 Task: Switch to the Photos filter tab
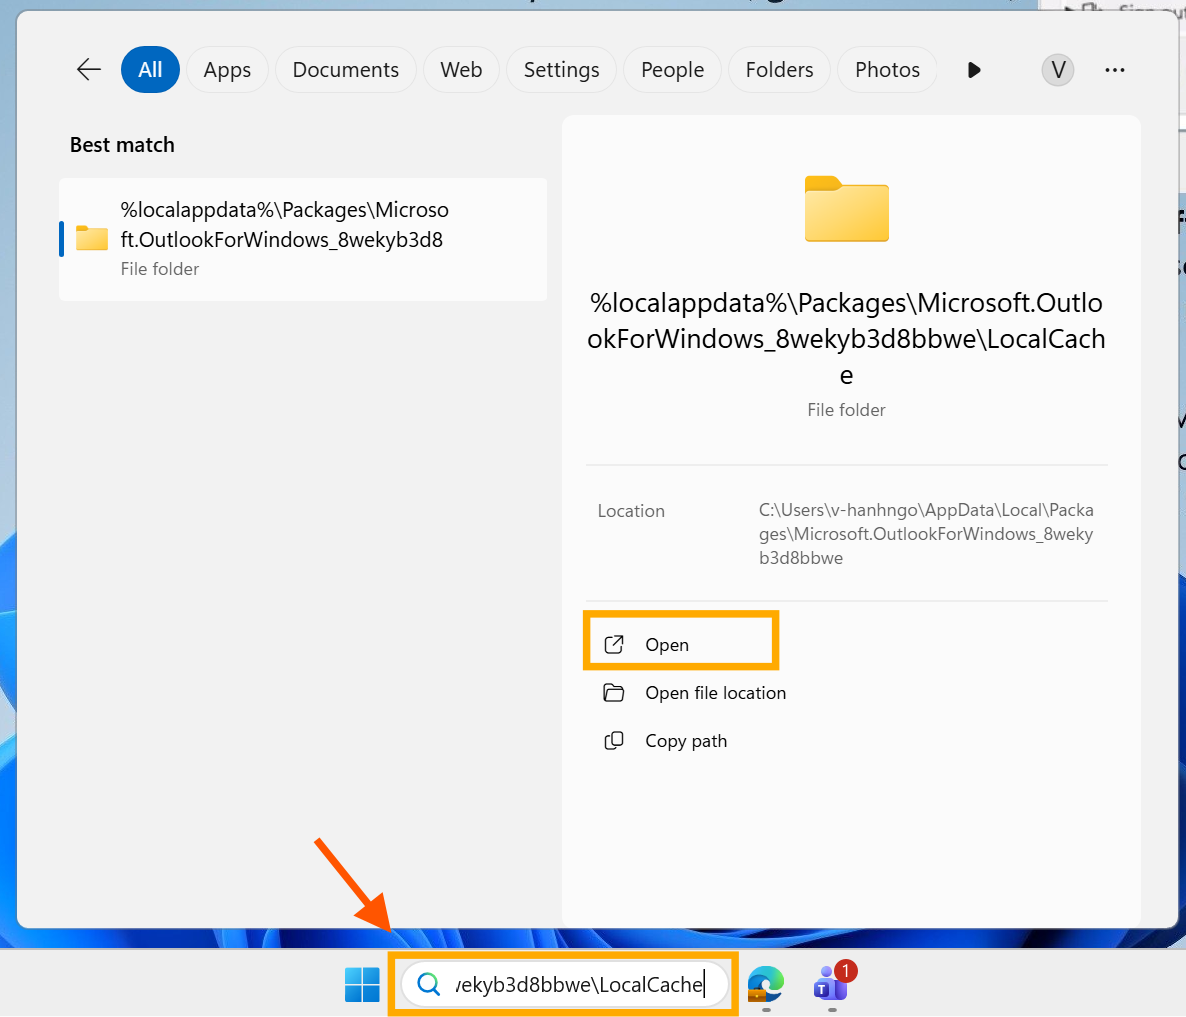[x=887, y=70]
